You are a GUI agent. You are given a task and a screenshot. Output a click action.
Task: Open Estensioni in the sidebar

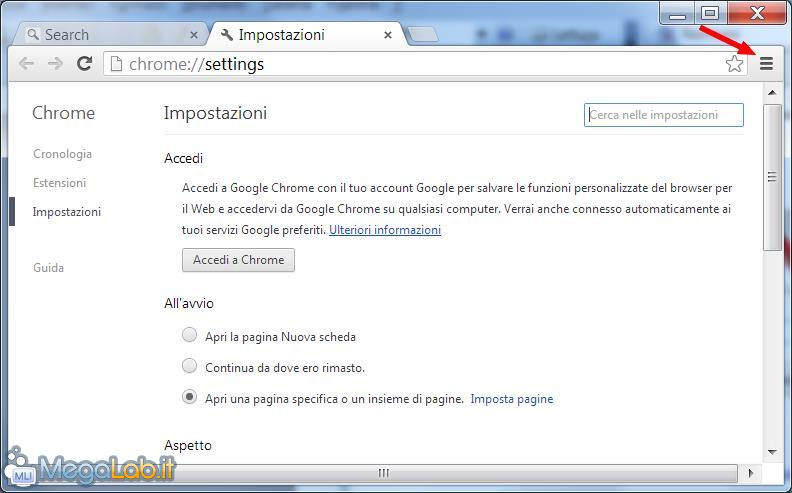(x=60, y=183)
